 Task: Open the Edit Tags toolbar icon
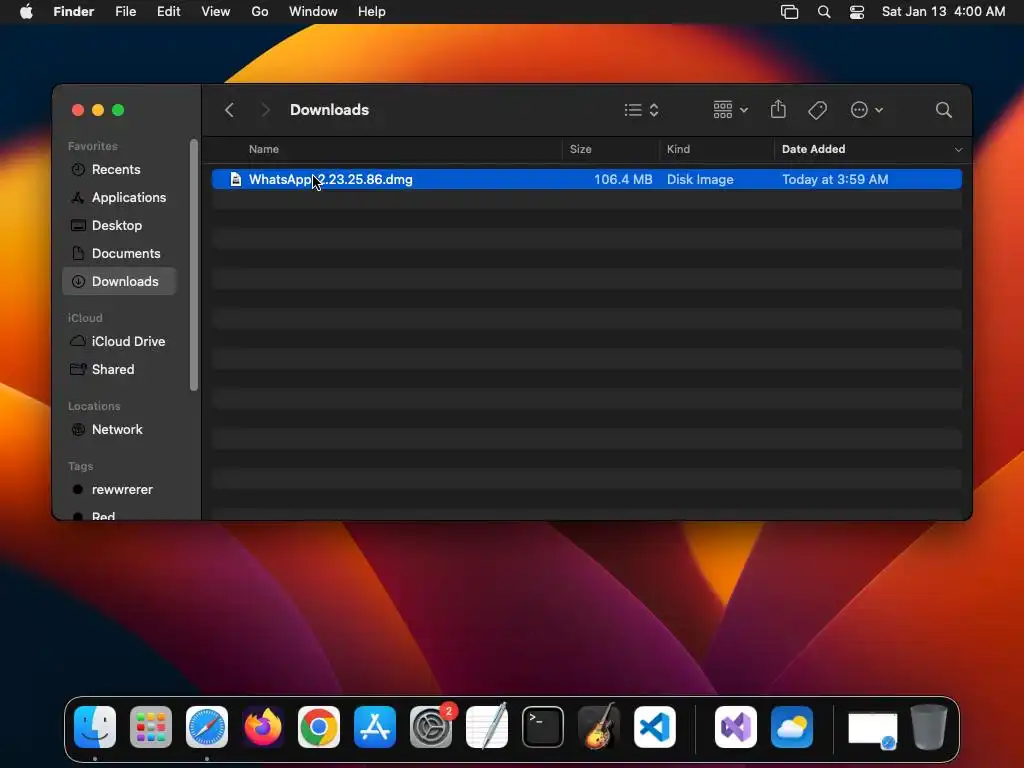pos(817,110)
